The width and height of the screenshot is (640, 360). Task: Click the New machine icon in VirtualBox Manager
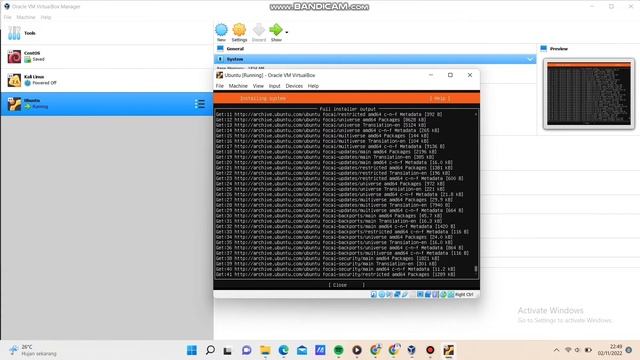tap(221, 31)
